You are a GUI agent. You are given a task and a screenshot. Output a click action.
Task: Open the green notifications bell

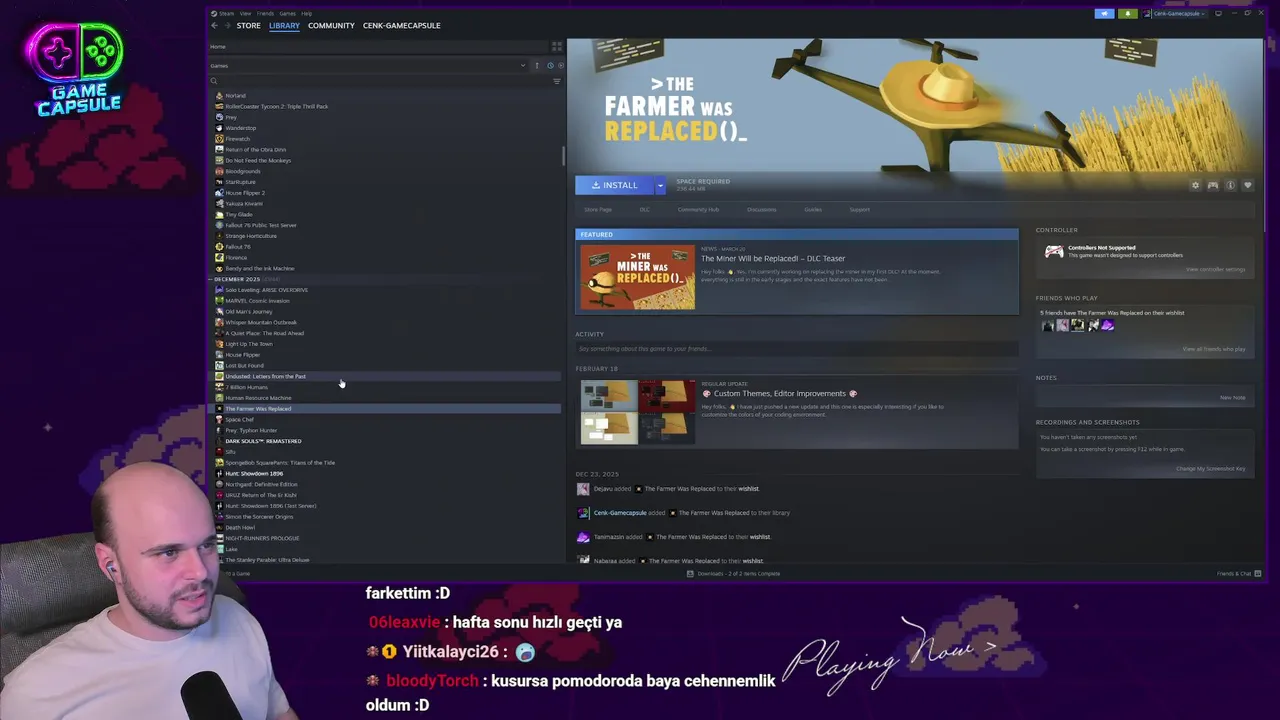click(1128, 13)
